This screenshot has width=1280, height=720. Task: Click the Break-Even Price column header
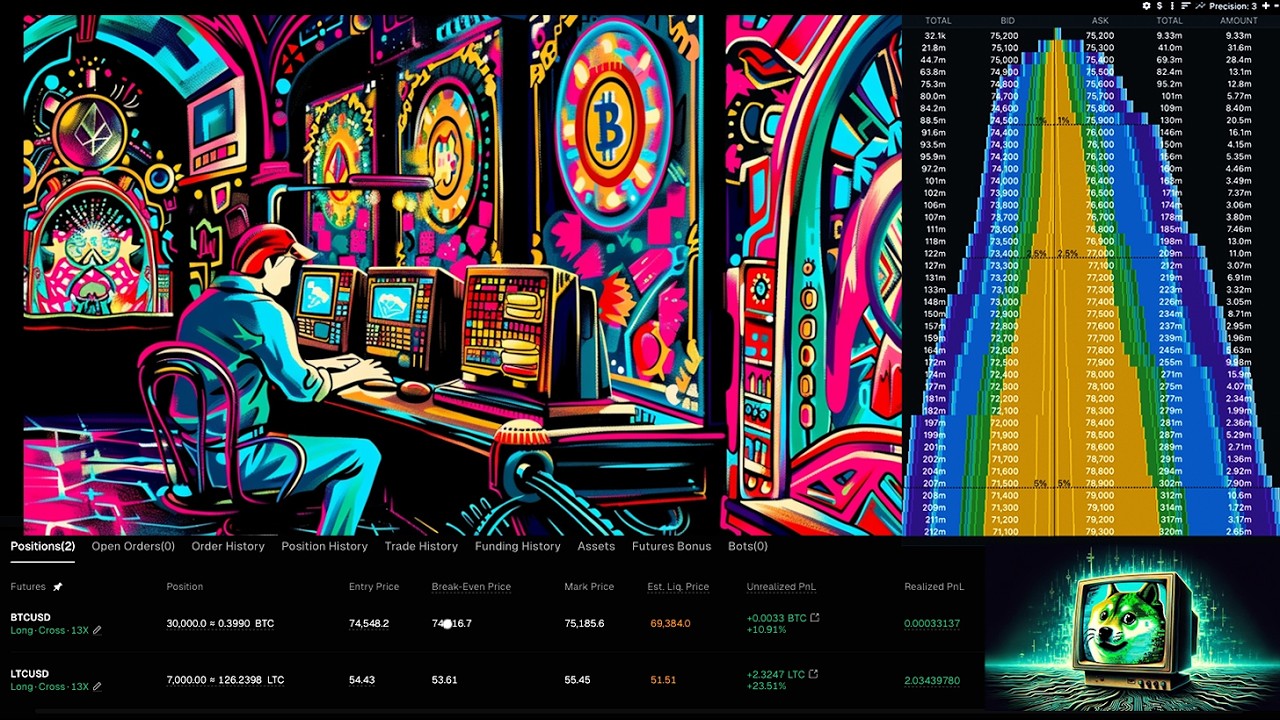(471, 587)
